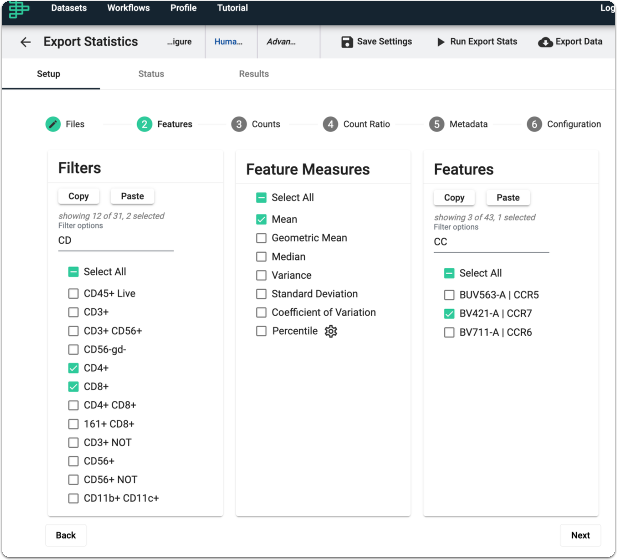Toggle Select All in Features panel

tap(449, 274)
